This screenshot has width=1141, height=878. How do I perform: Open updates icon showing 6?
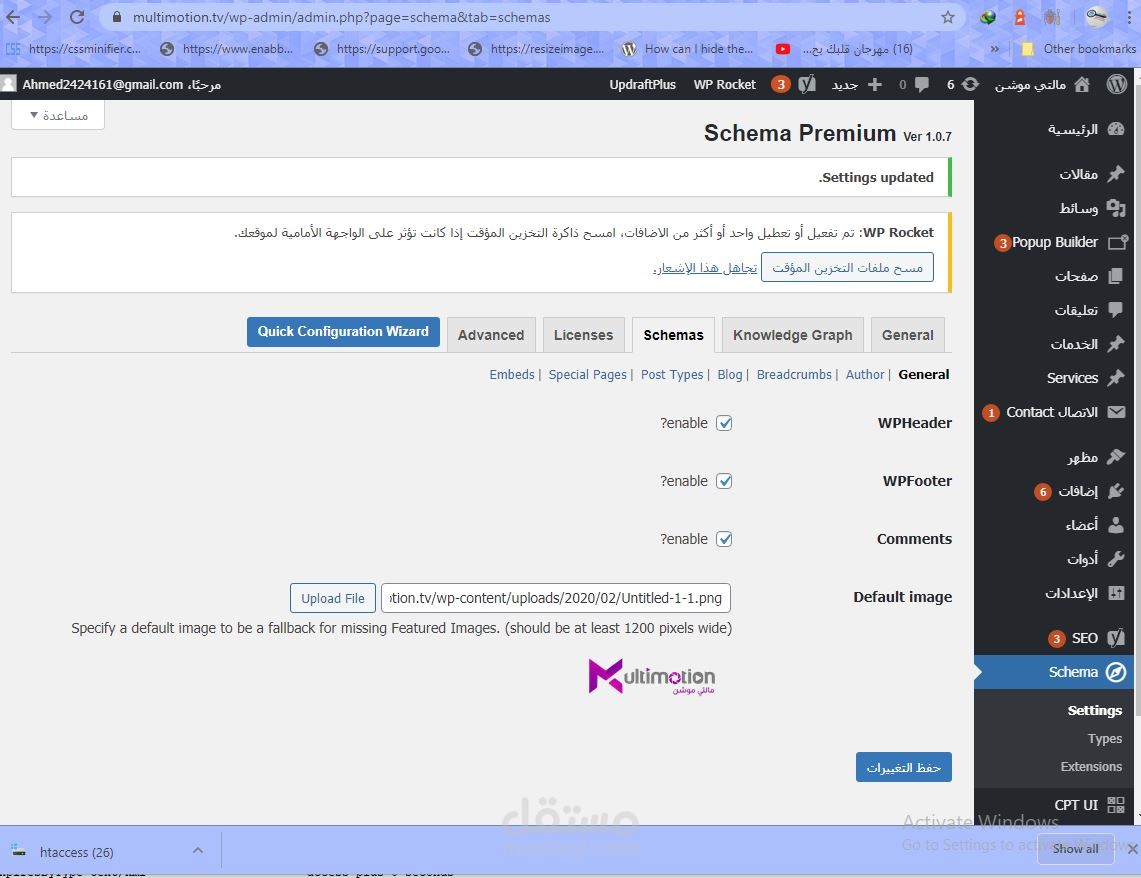(x=970, y=84)
